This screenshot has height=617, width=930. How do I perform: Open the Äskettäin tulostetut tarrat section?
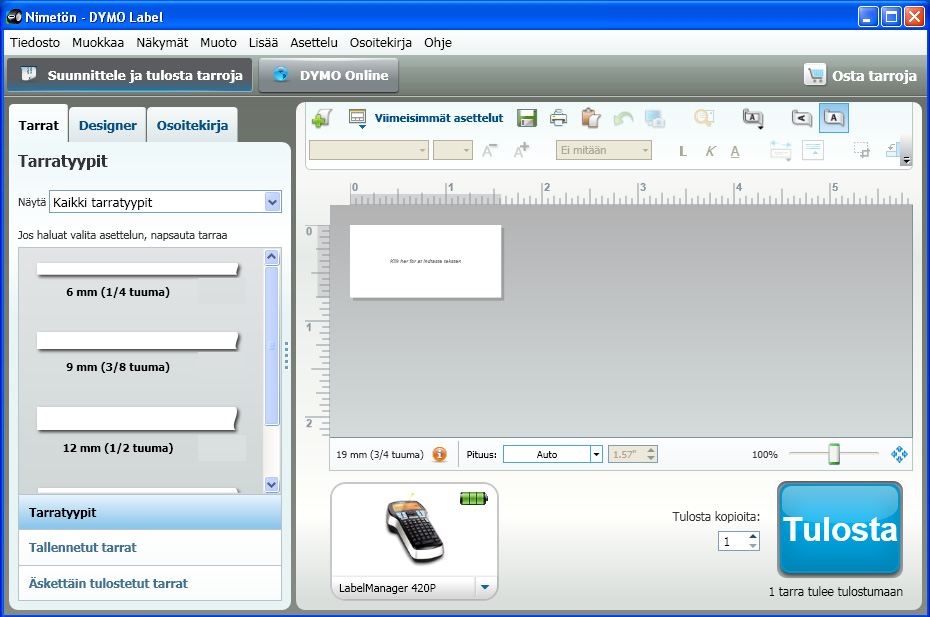coord(150,583)
